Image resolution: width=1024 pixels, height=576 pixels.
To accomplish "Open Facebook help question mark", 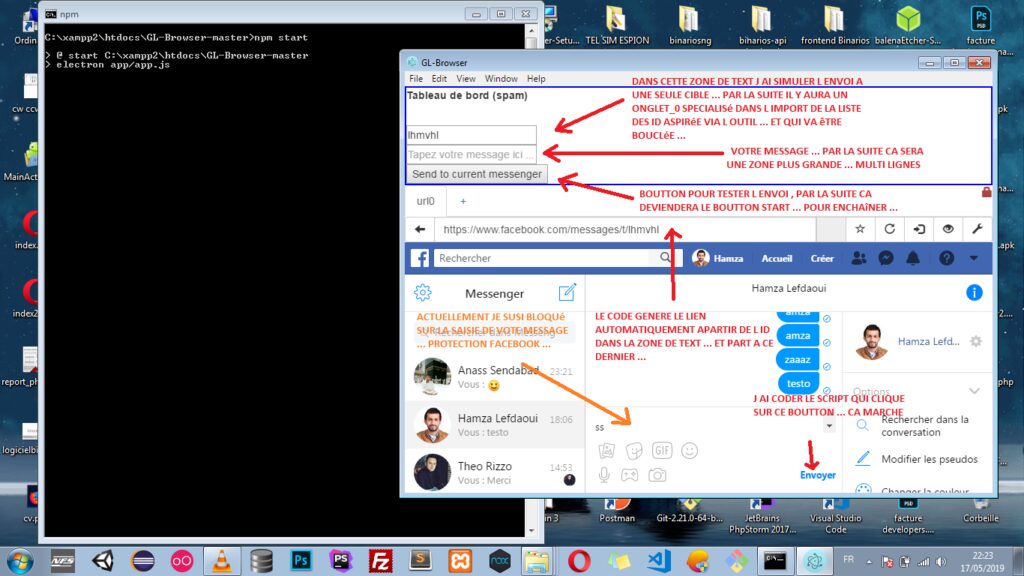I will click(x=946, y=258).
